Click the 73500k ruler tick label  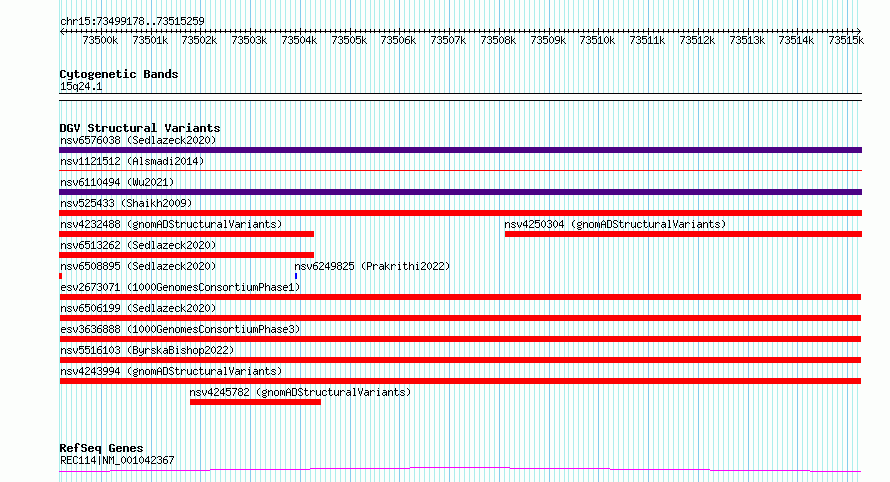click(100, 41)
